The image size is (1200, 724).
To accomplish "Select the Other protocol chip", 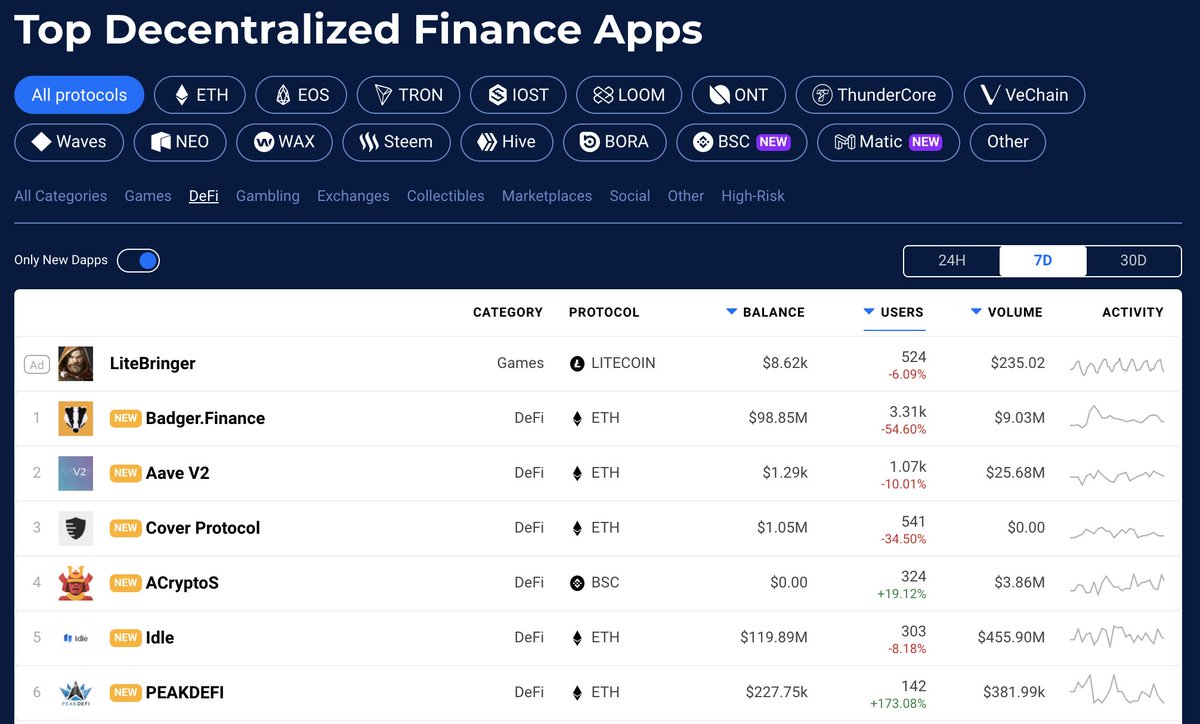I will [x=1008, y=142].
